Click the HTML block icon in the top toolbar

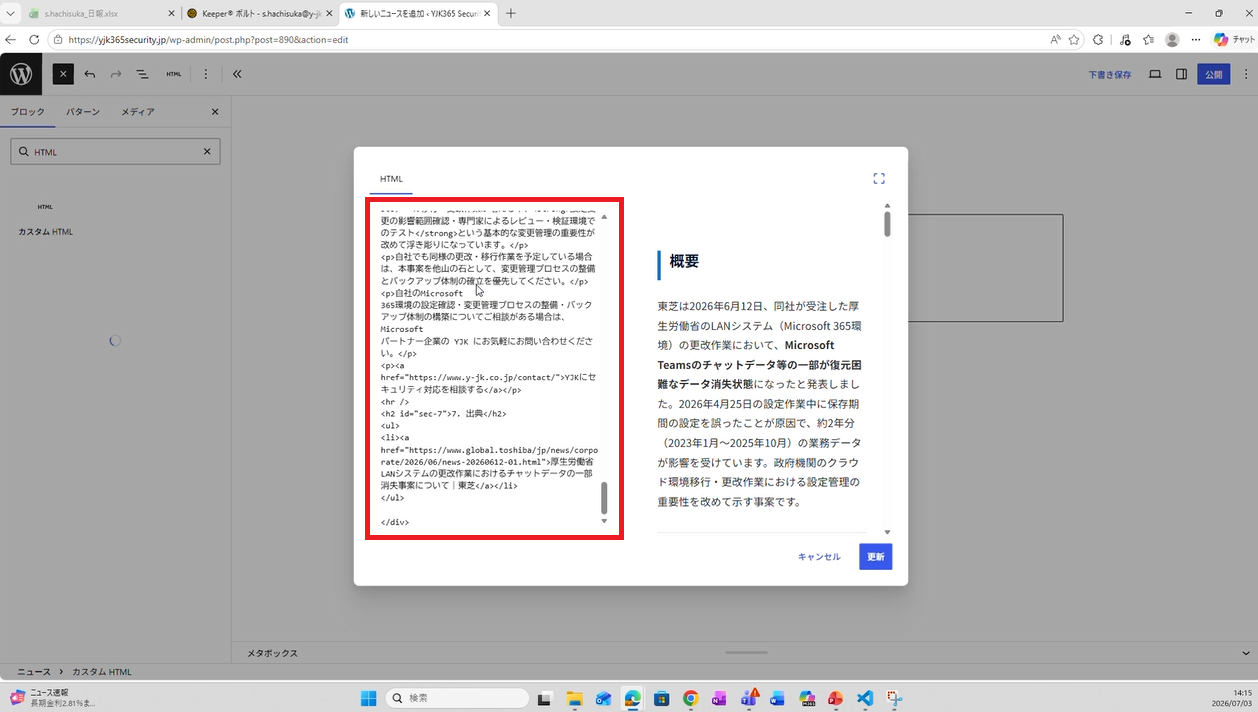[x=174, y=74]
